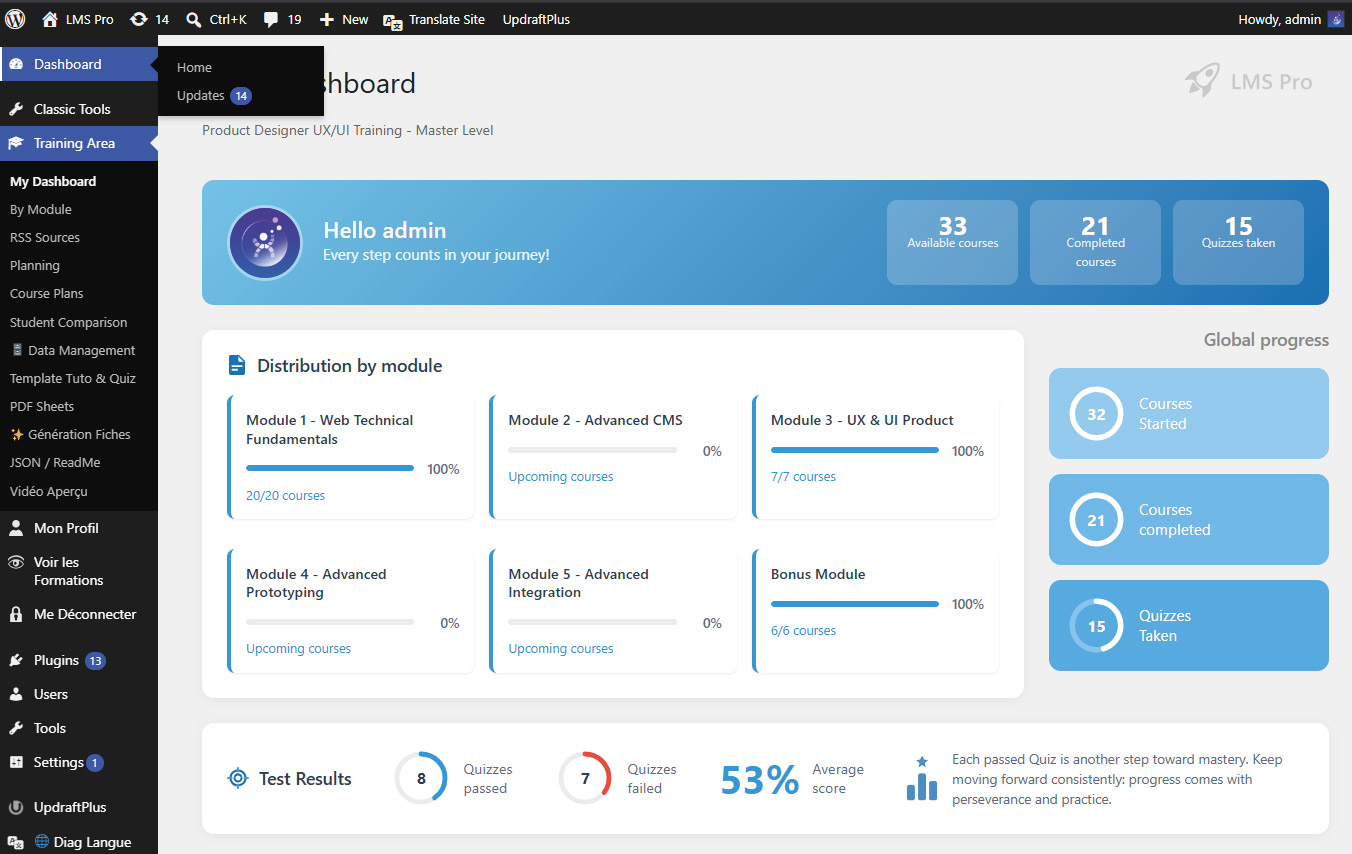
Task: Click the Users sidebar icon
Action: 16,694
